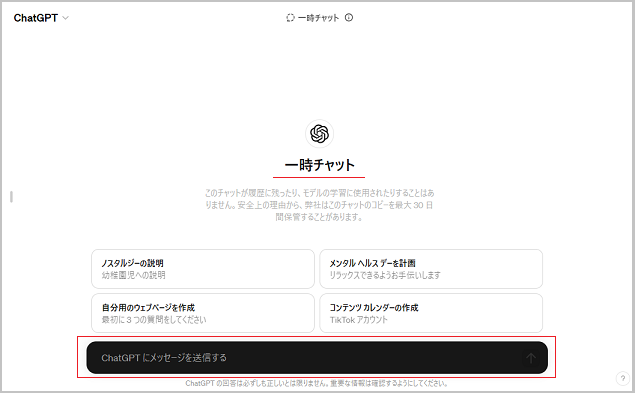The image size is (635, 393).
Task: Click the send arrow button
Action: (x=531, y=358)
